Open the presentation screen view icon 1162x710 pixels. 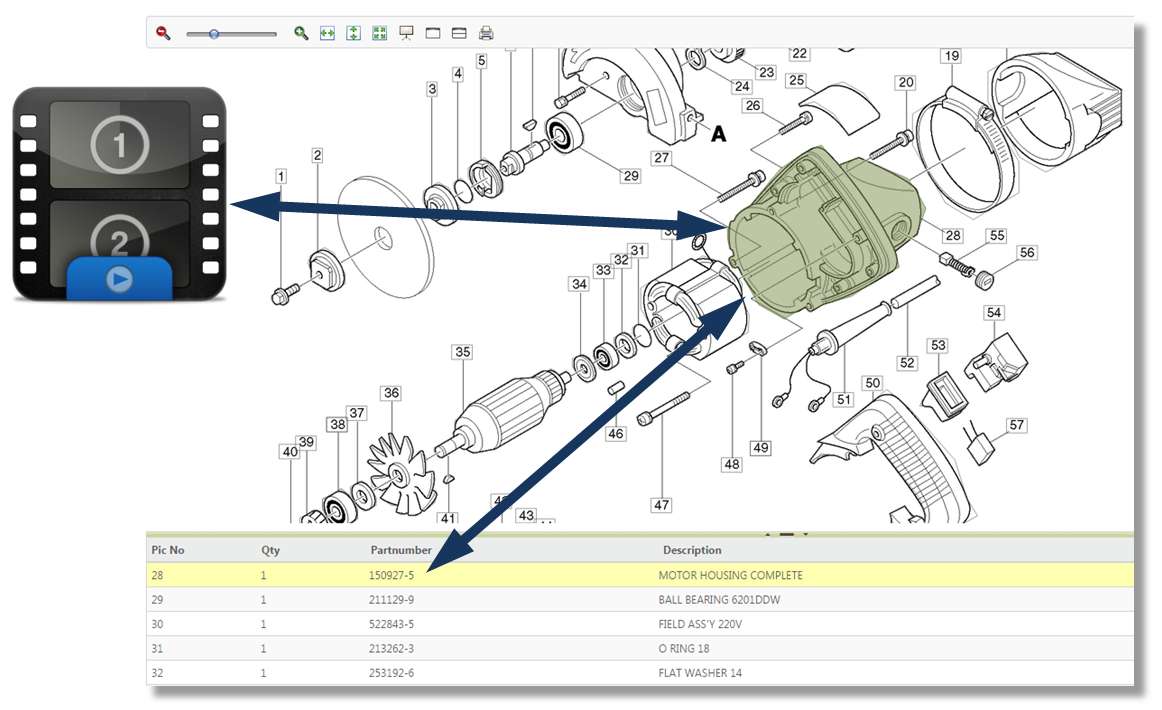click(406, 33)
